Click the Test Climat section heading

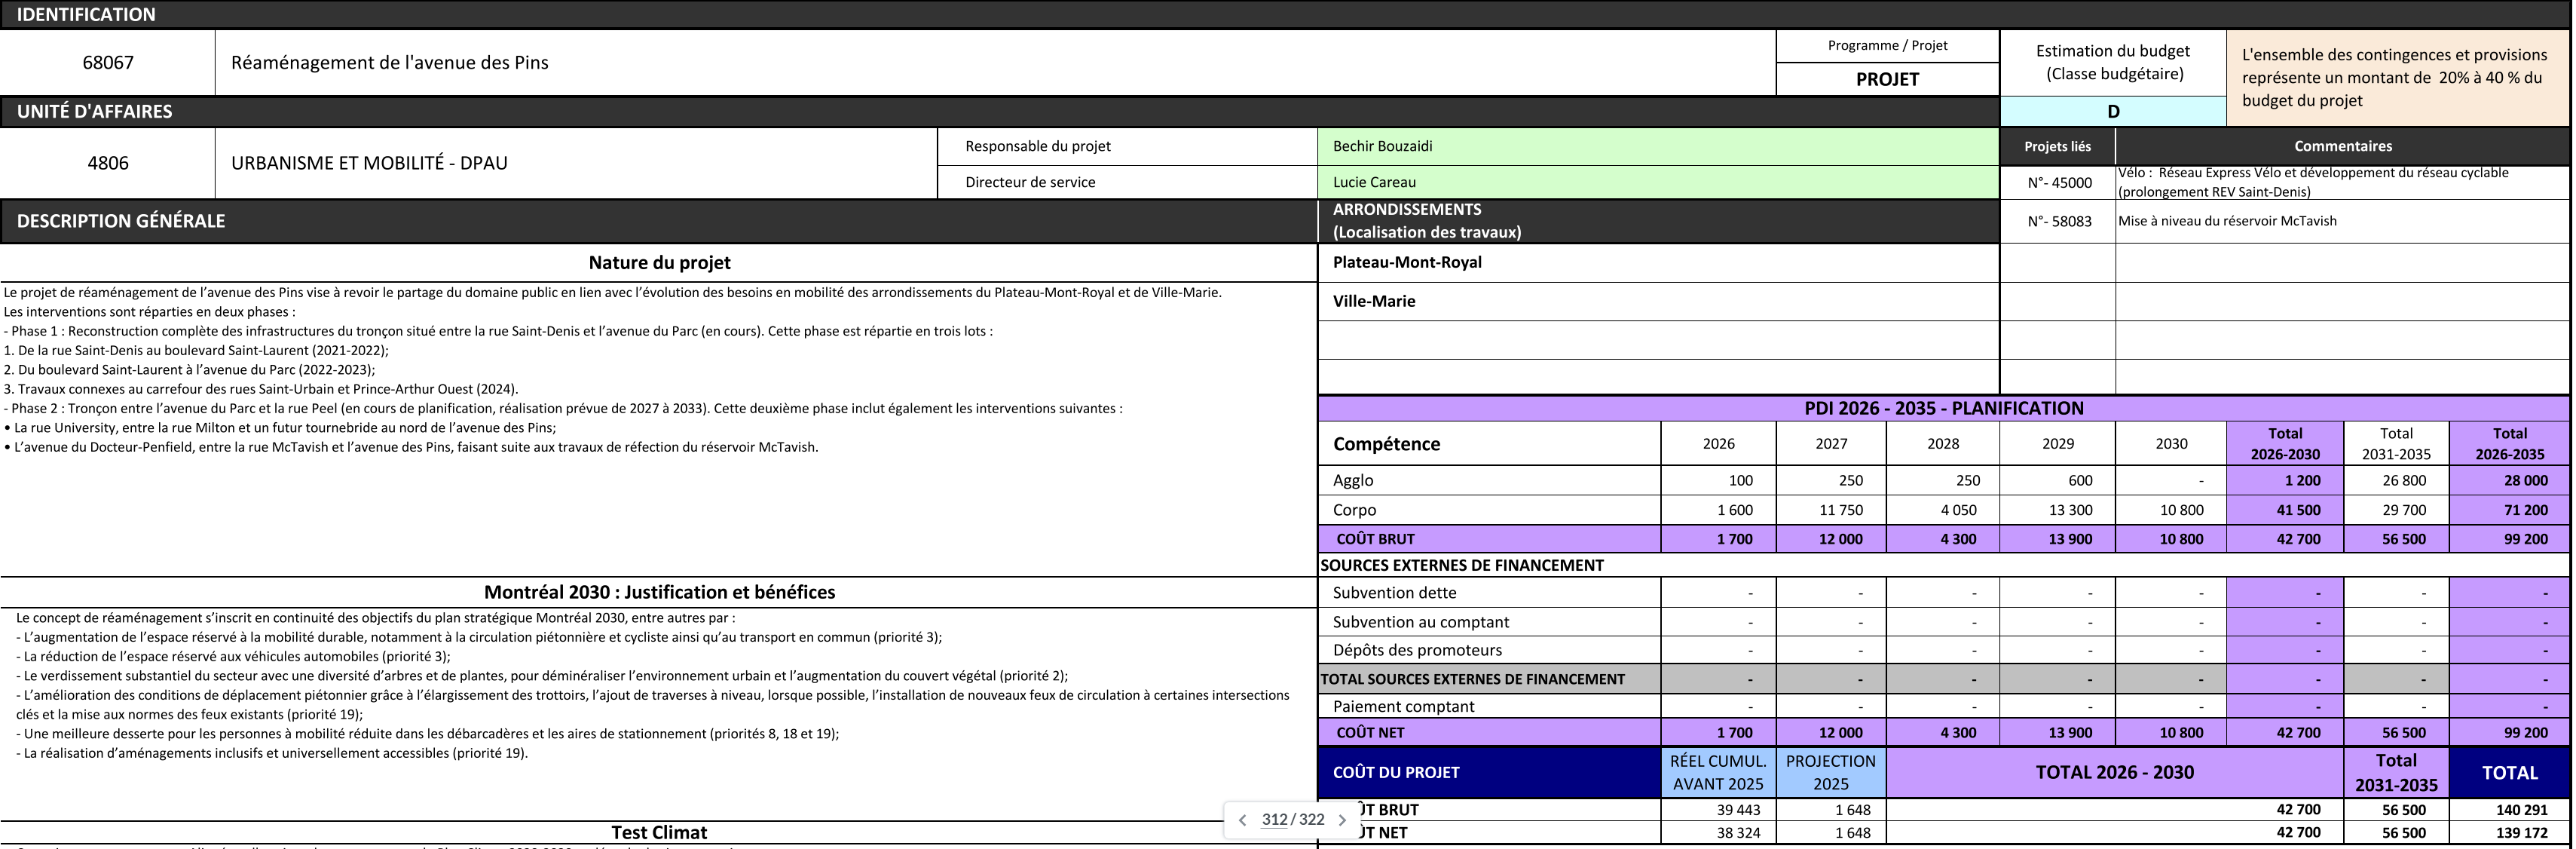point(659,832)
